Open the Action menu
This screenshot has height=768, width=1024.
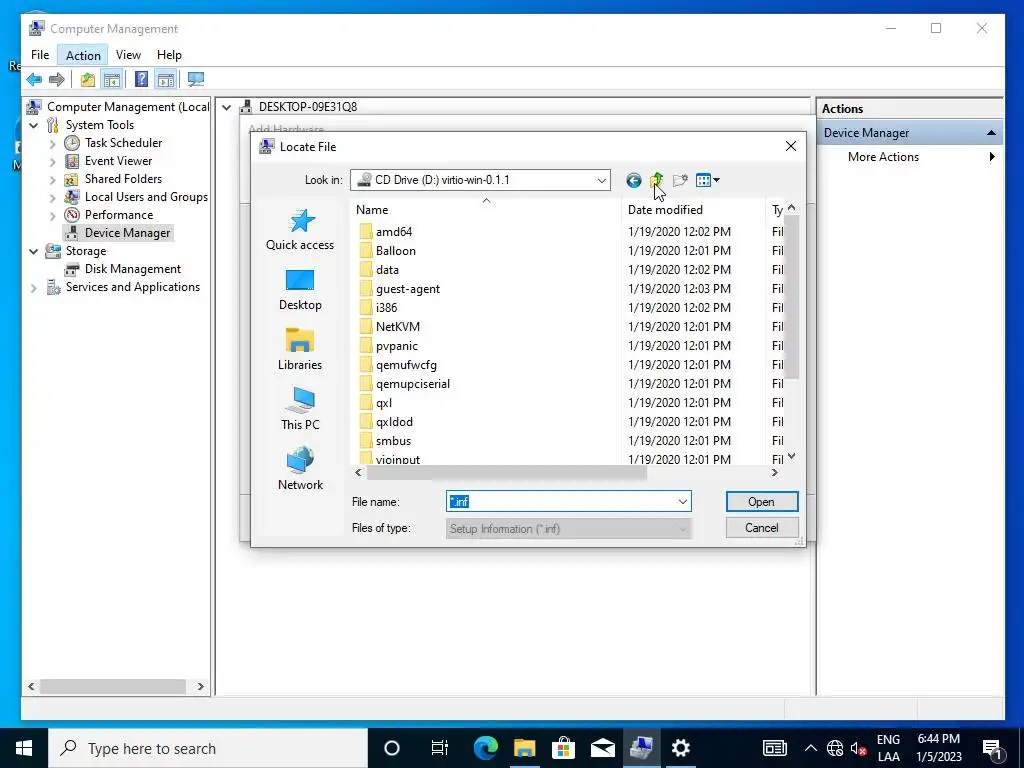83,55
